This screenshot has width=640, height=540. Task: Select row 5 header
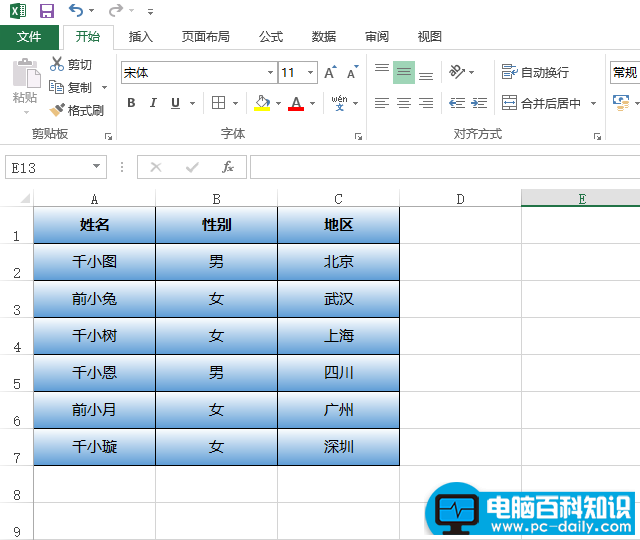17,373
